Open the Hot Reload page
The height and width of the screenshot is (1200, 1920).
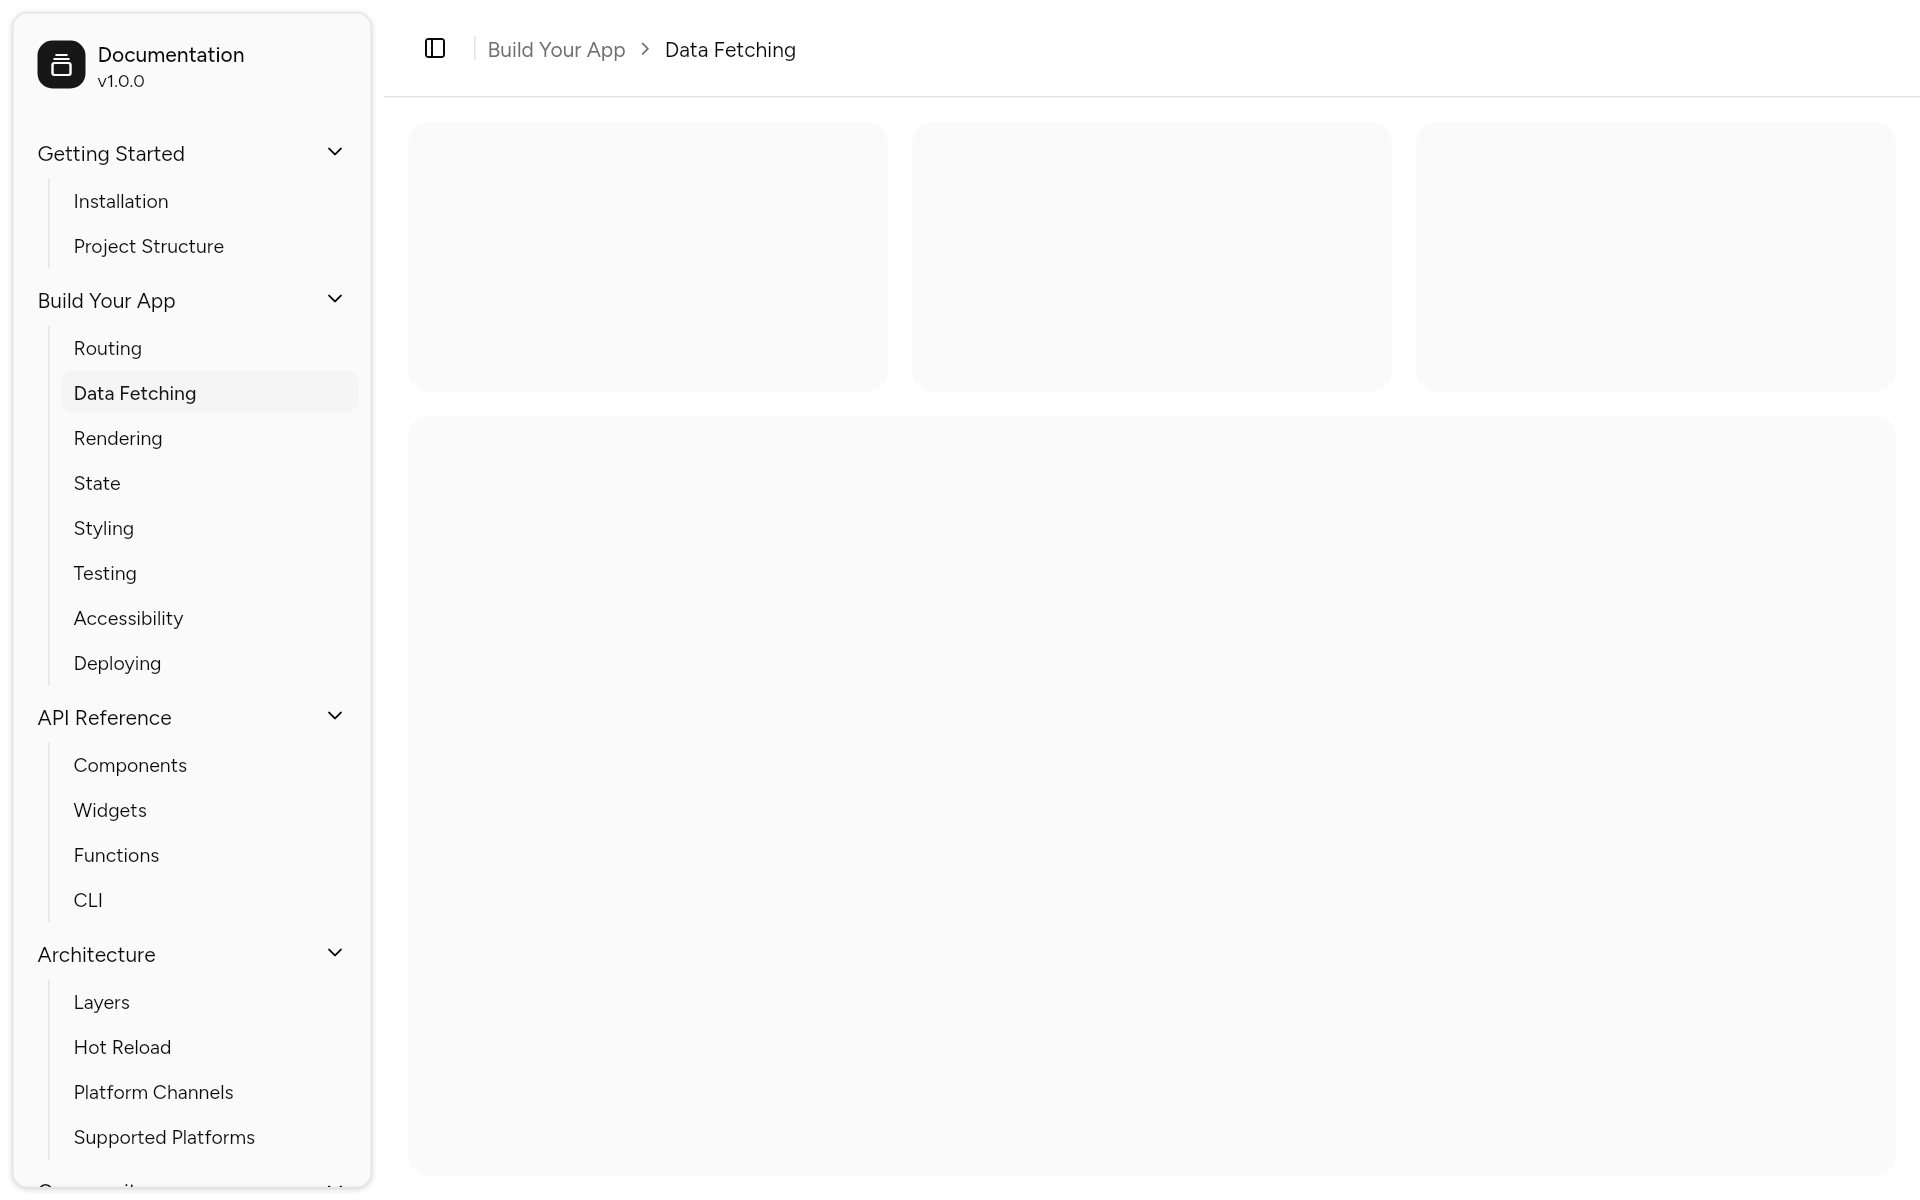tap(209, 1047)
